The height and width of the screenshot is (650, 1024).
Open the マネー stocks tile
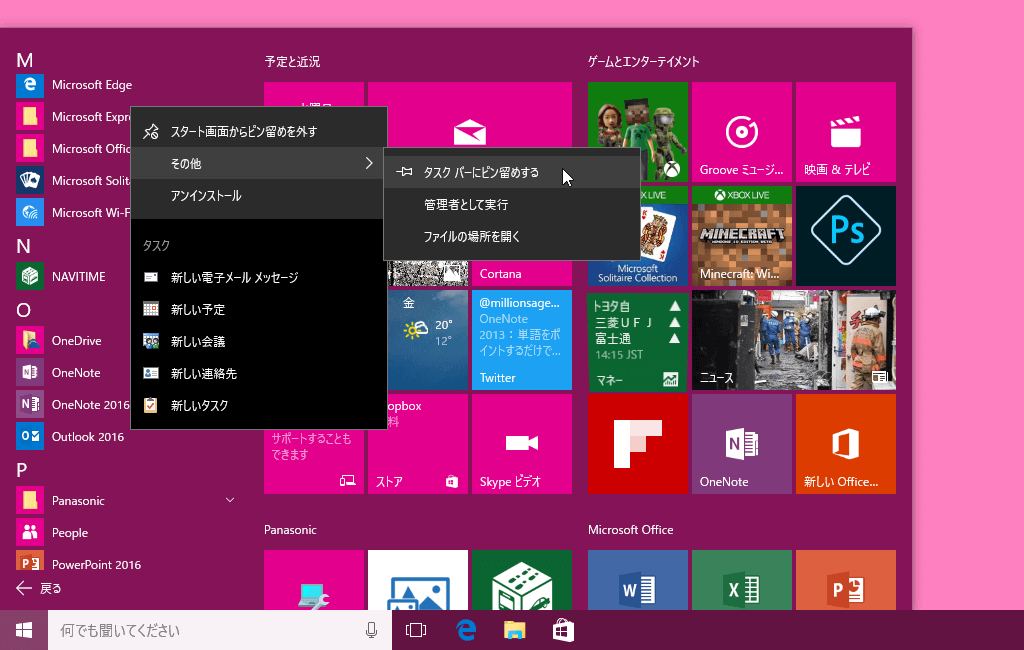tap(637, 340)
